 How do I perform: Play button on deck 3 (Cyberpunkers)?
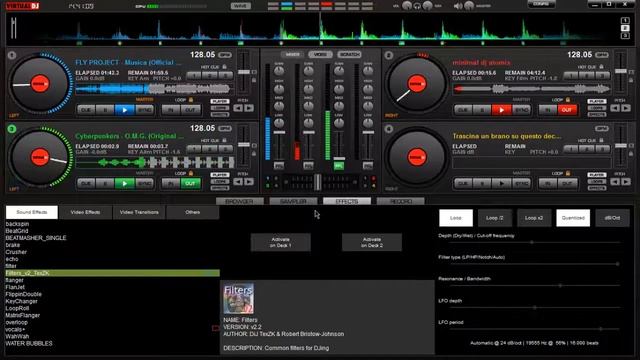pos(124,184)
